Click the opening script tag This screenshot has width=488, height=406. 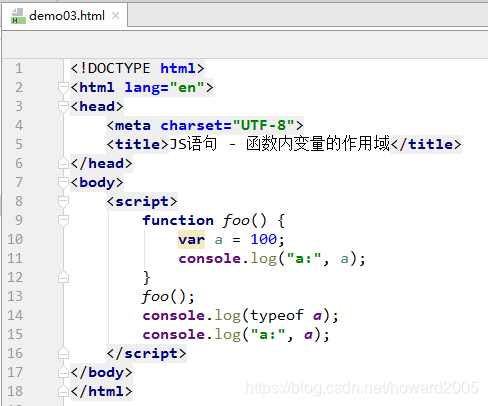click(x=142, y=202)
